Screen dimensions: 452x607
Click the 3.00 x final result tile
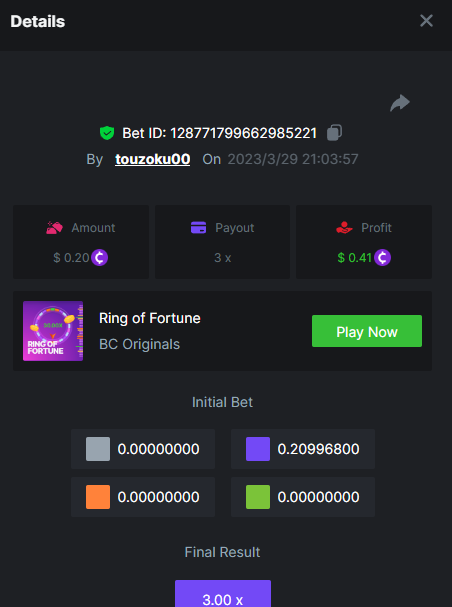pyautogui.click(x=223, y=594)
